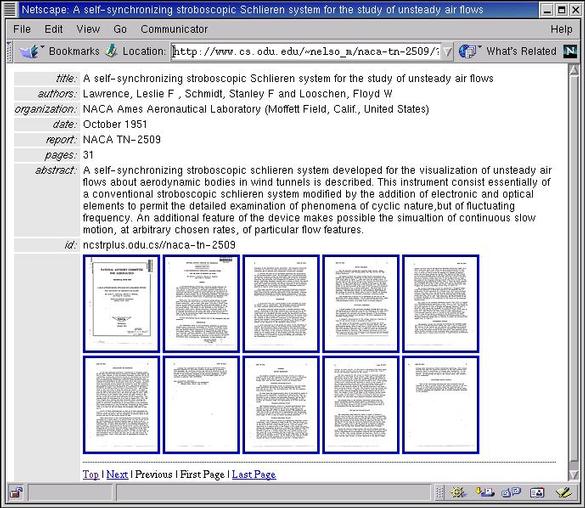The height and width of the screenshot is (508, 585).
Task: Open Address Book icon in component bar
Action: coord(537,493)
